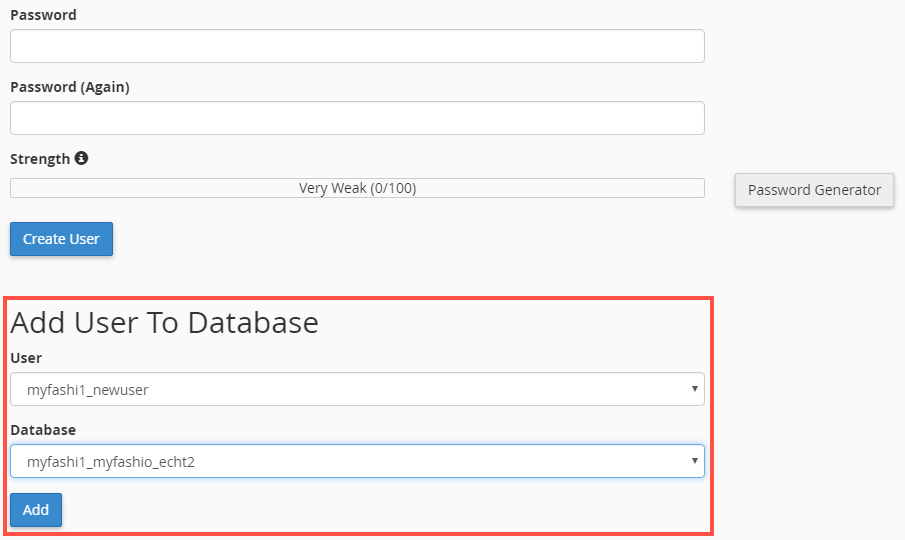The width and height of the screenshot is (905, 540).
Task: Click the myfashi1_newuser selected value text
Action: (88, 390)
